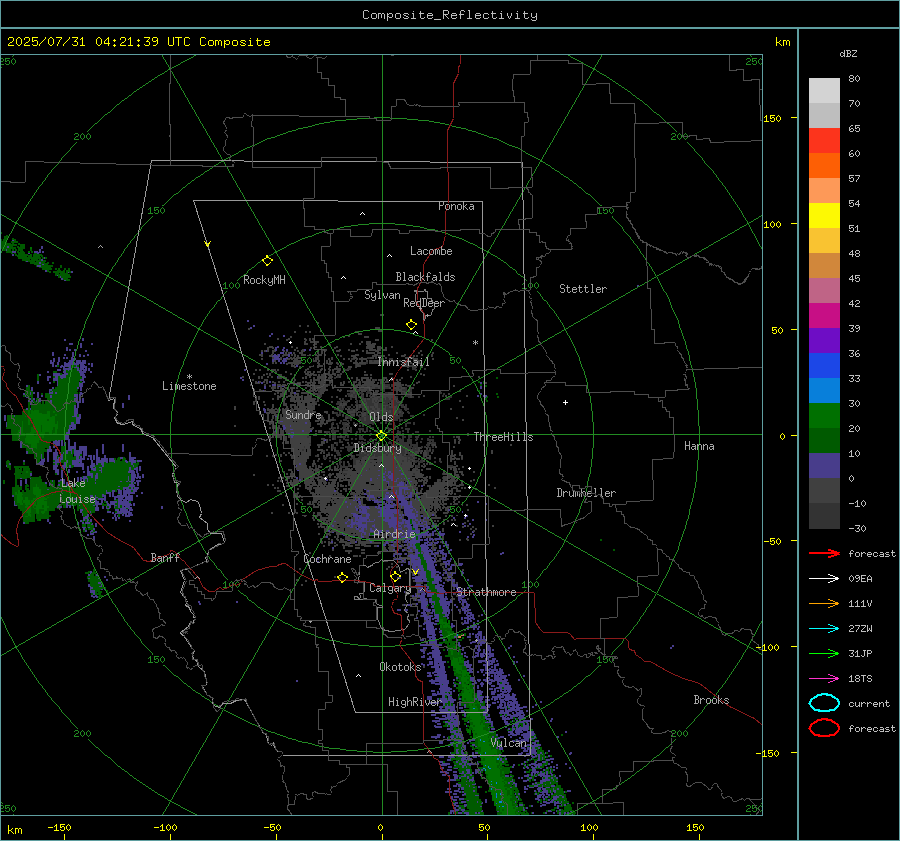The height and width of the screenshot is (841, 900).
Task: Click the dBZ legend heading
Action: pos(848,53)
